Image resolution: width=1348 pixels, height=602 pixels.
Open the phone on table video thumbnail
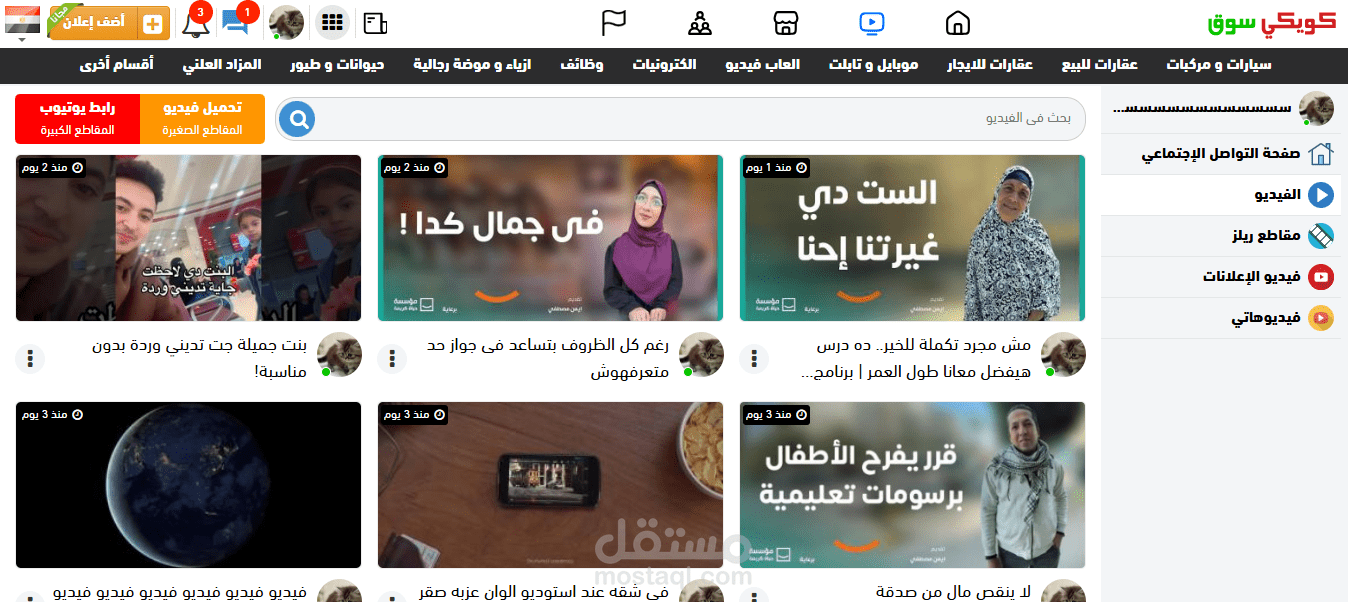(550, 485)
